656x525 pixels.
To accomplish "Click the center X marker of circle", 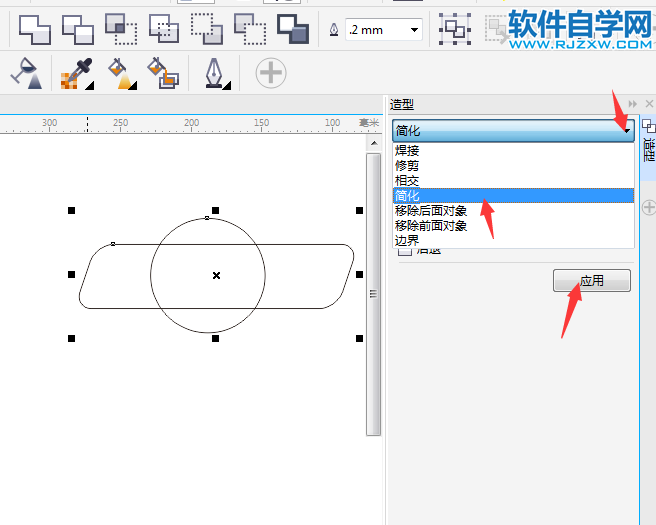I will click(216, 275).
